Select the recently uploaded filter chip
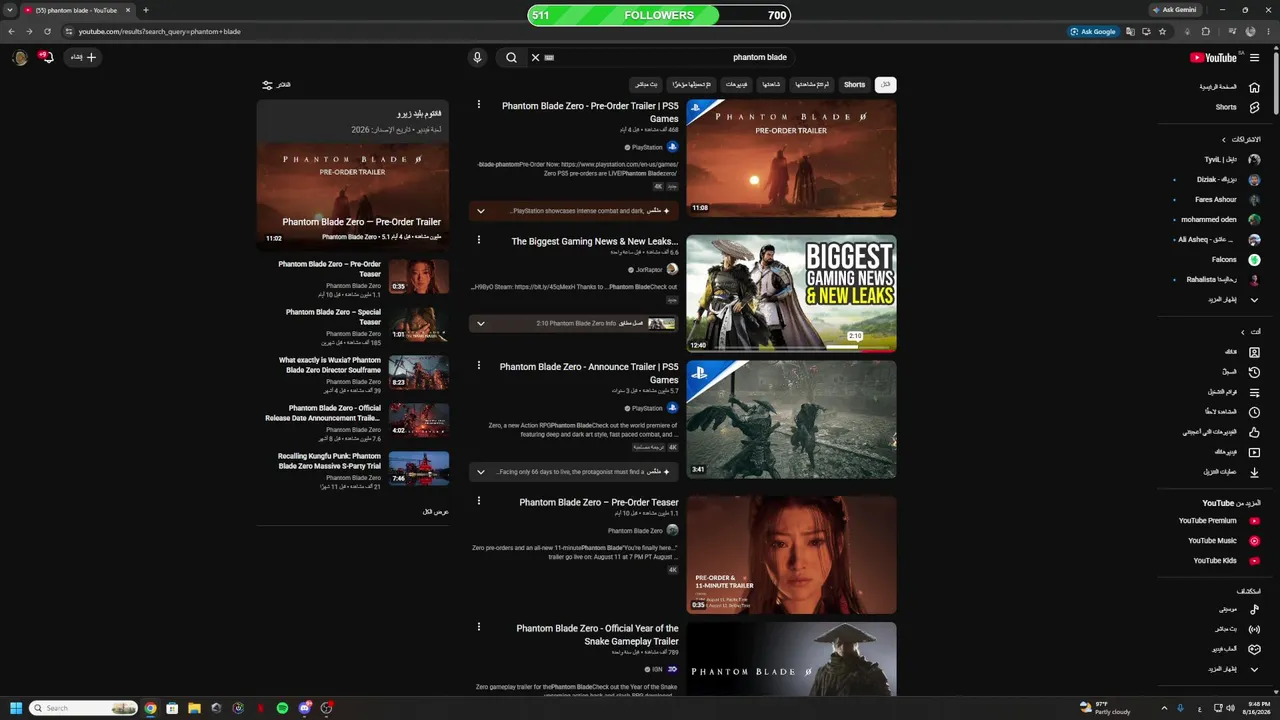Screen dimensions: 1280x720 (x=692, y=85)
